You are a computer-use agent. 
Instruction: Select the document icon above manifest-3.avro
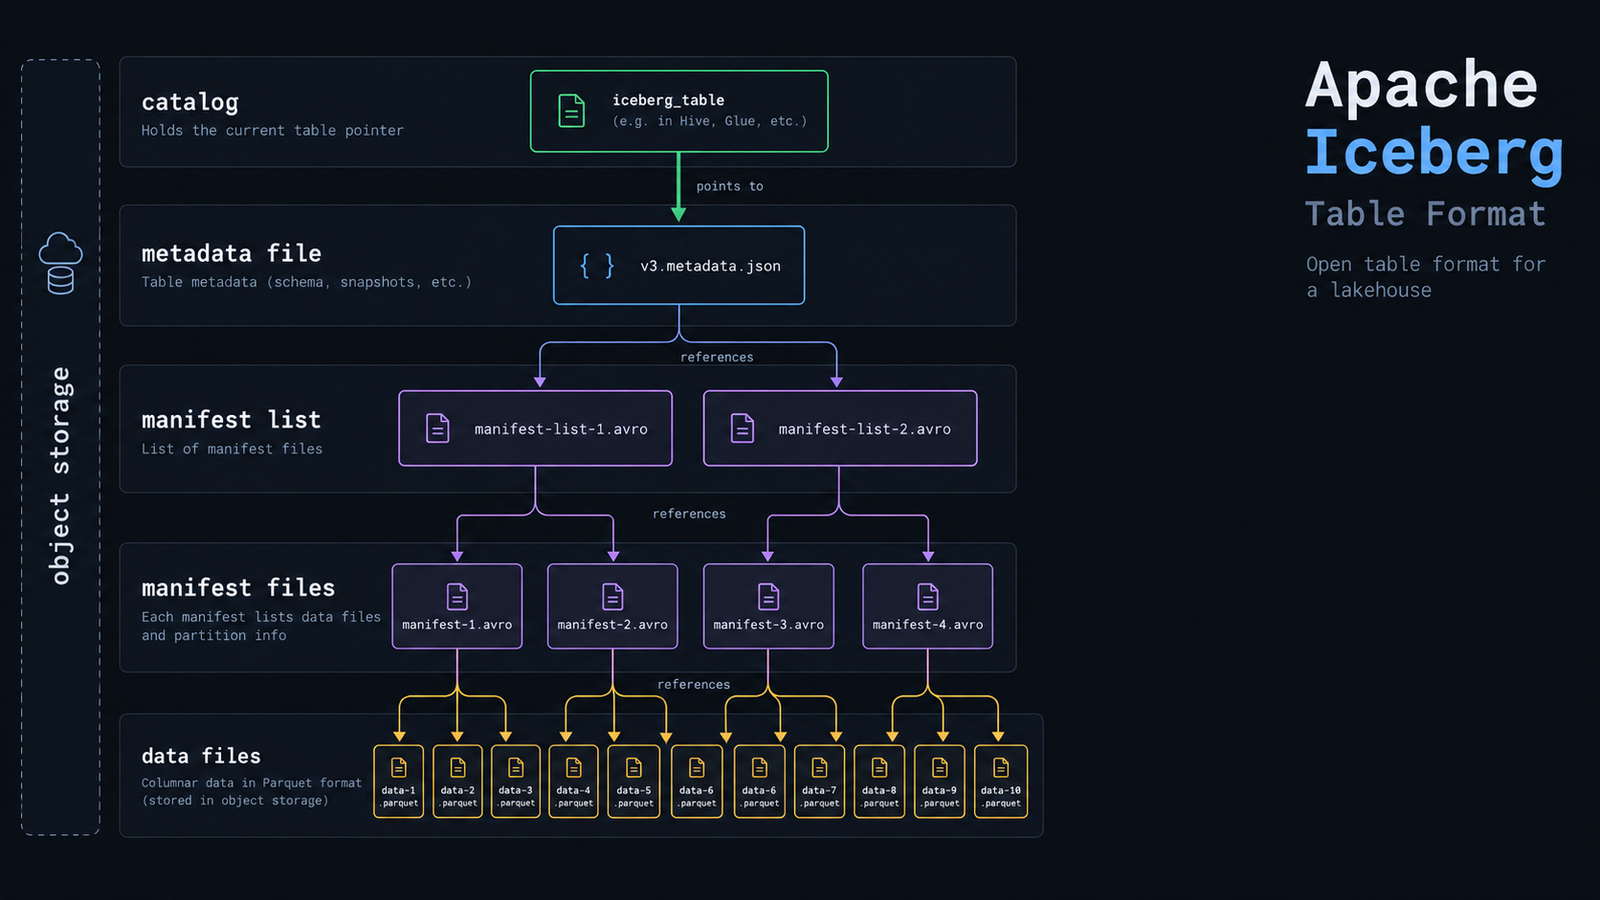(x=769, y=597)
